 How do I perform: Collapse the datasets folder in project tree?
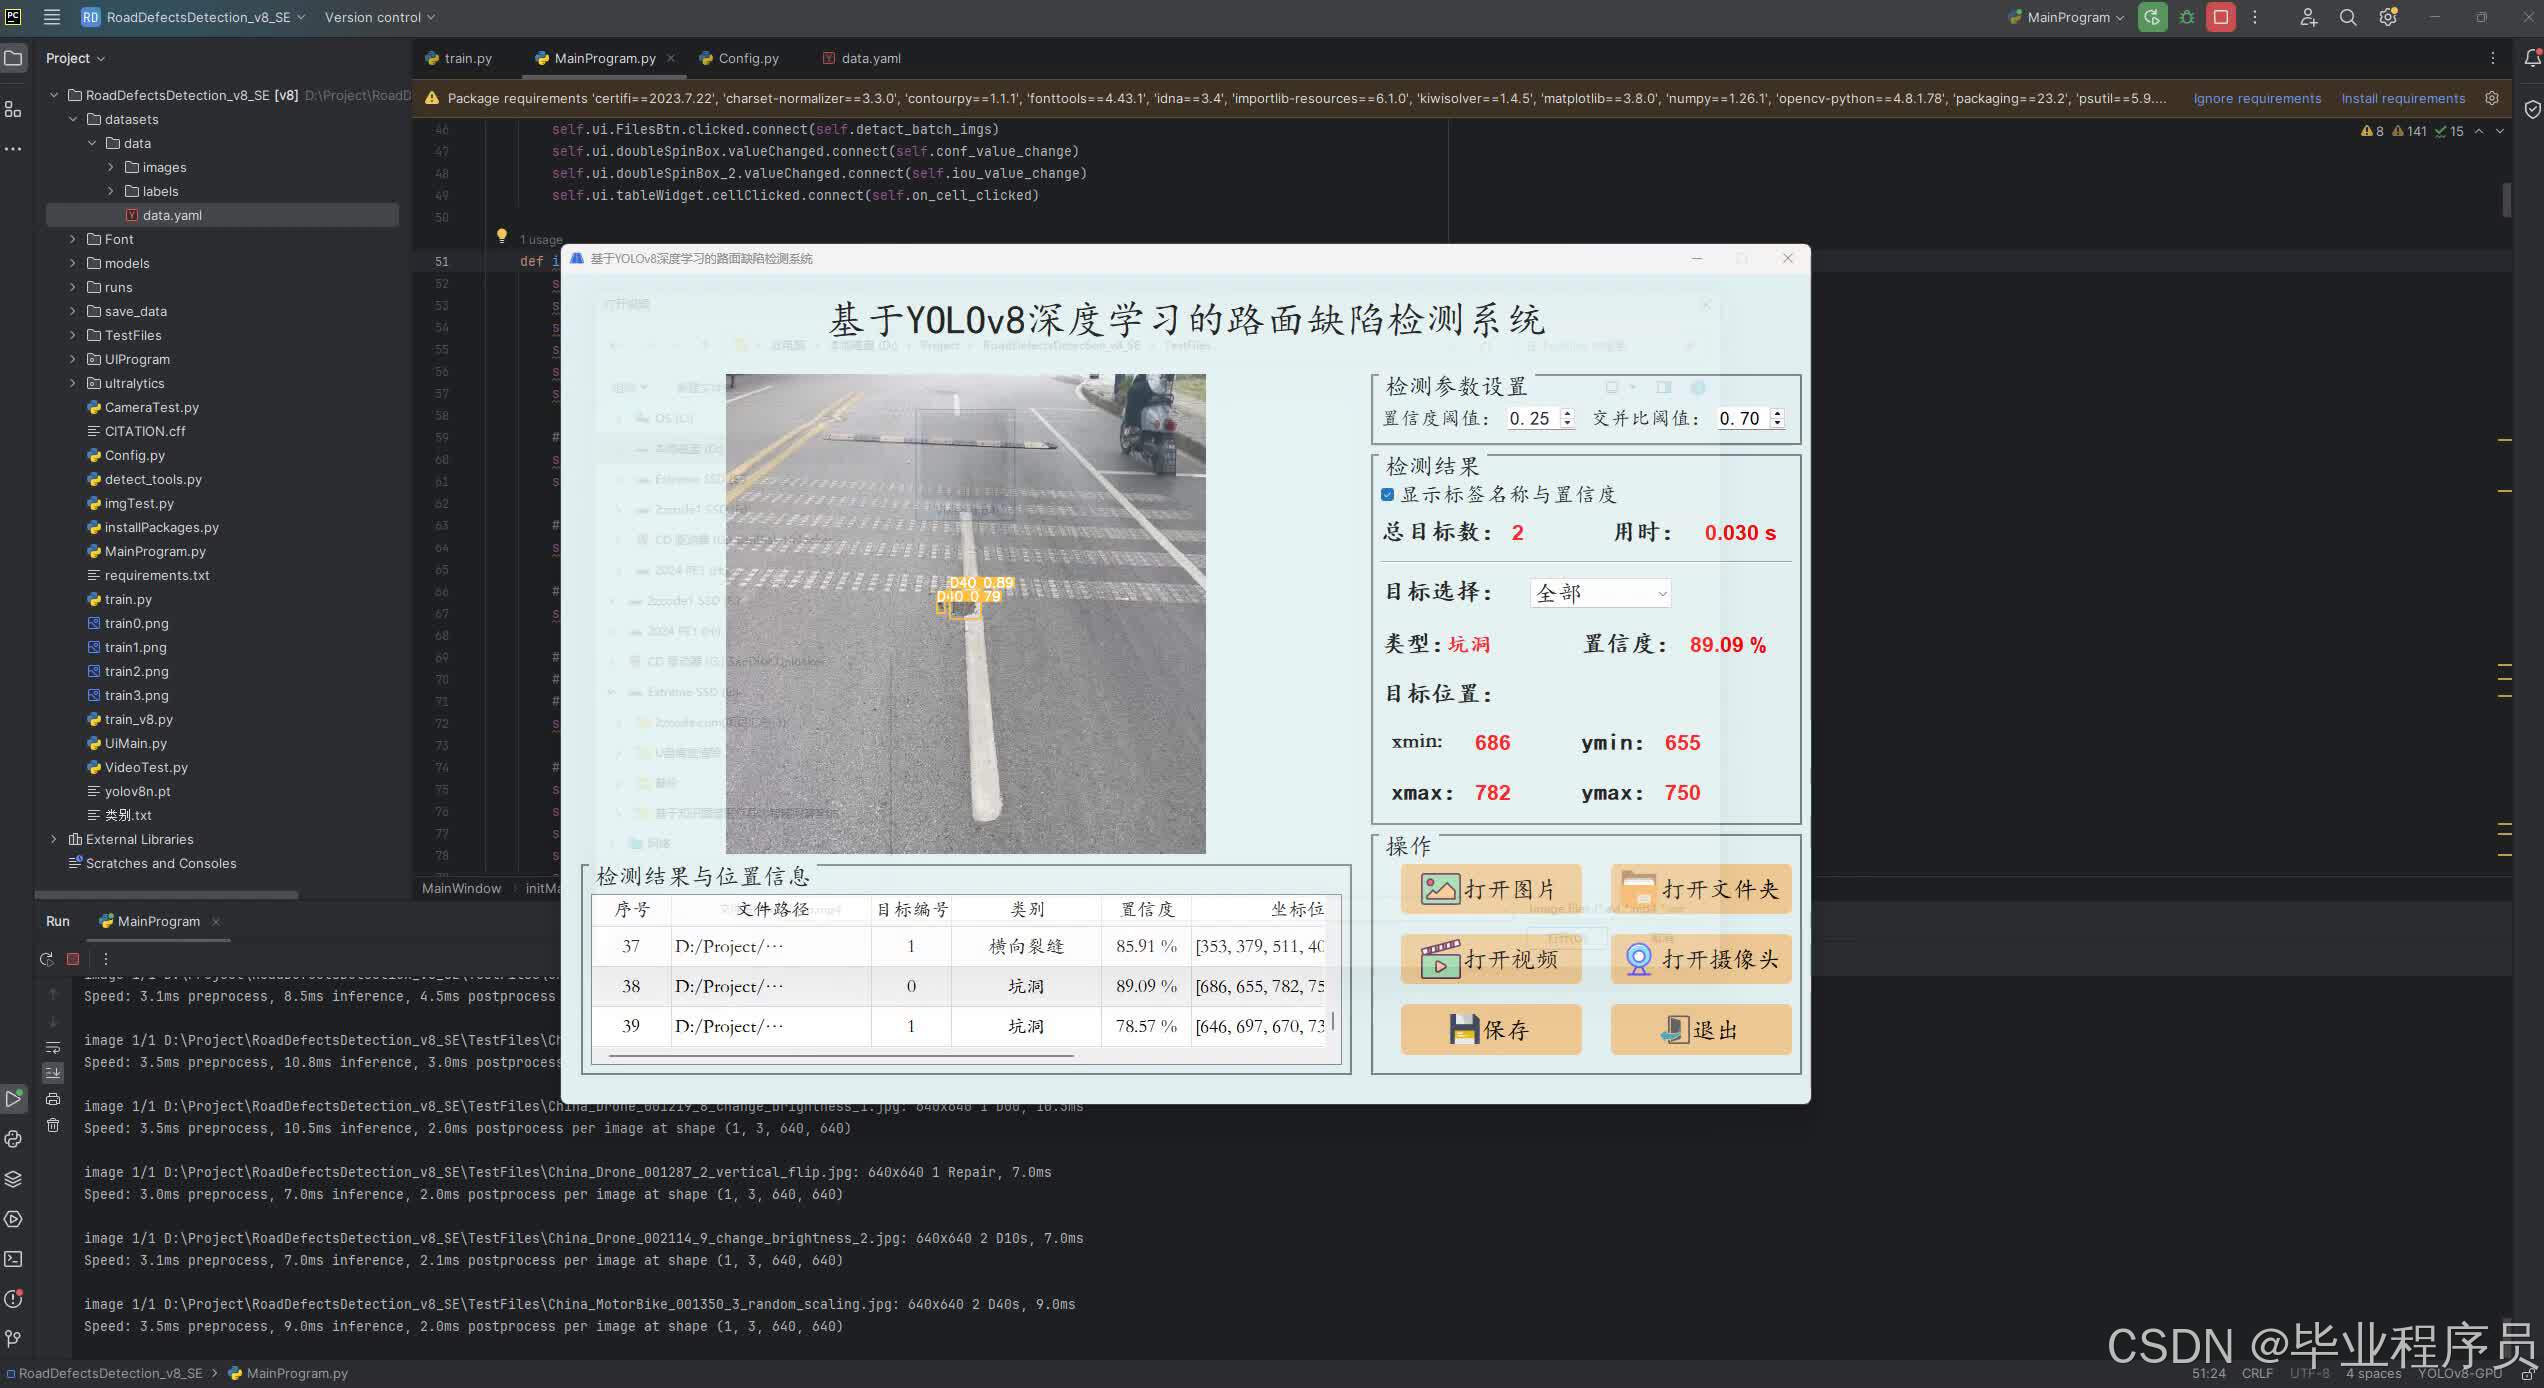73,119
